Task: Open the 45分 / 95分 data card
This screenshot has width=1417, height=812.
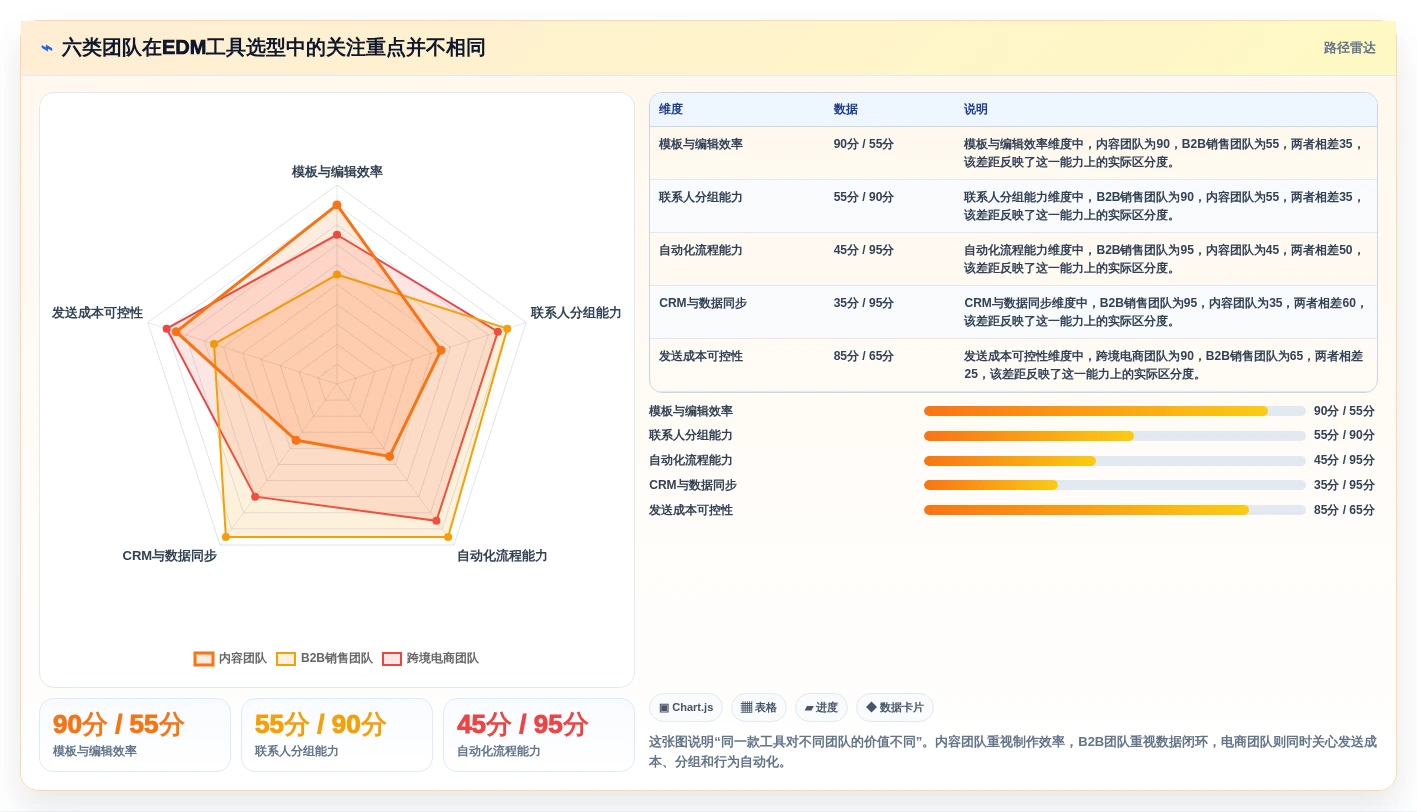Action: (x=539, y=735)
